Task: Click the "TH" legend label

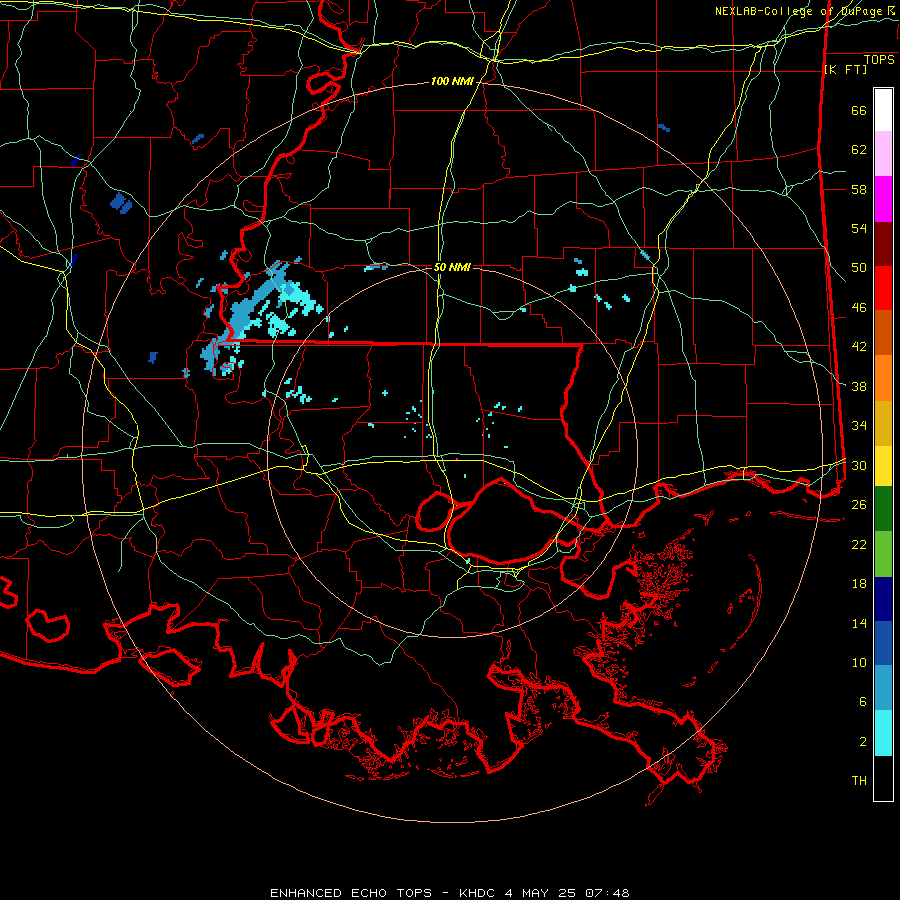Action: (859, 781)
